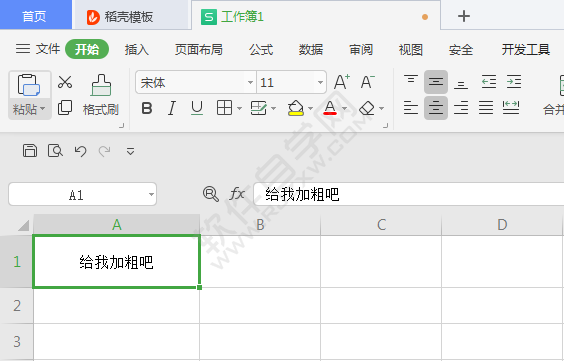Copy selection with the copy icon

click(65, 108)
